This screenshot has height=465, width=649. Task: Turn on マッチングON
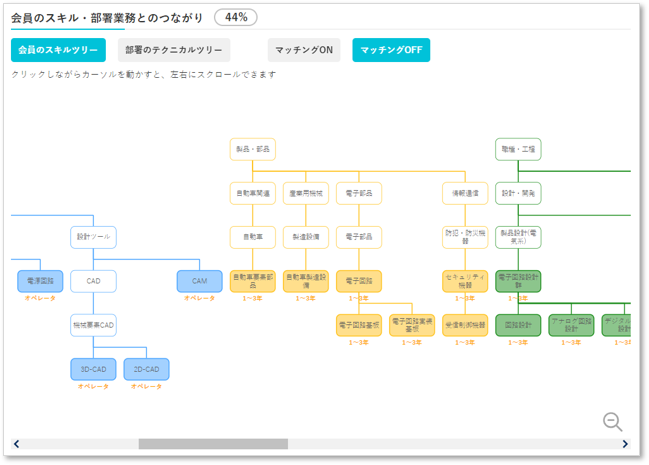pyautogui.click(x=304, y=50)
